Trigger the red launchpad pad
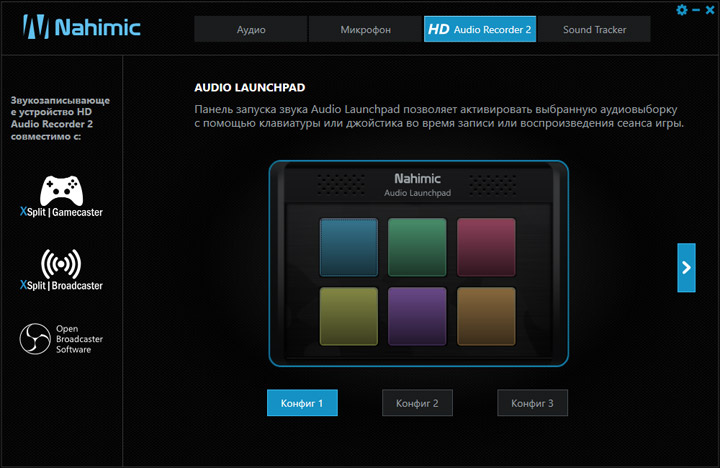720x468 pixels. [x=486, y=248]
